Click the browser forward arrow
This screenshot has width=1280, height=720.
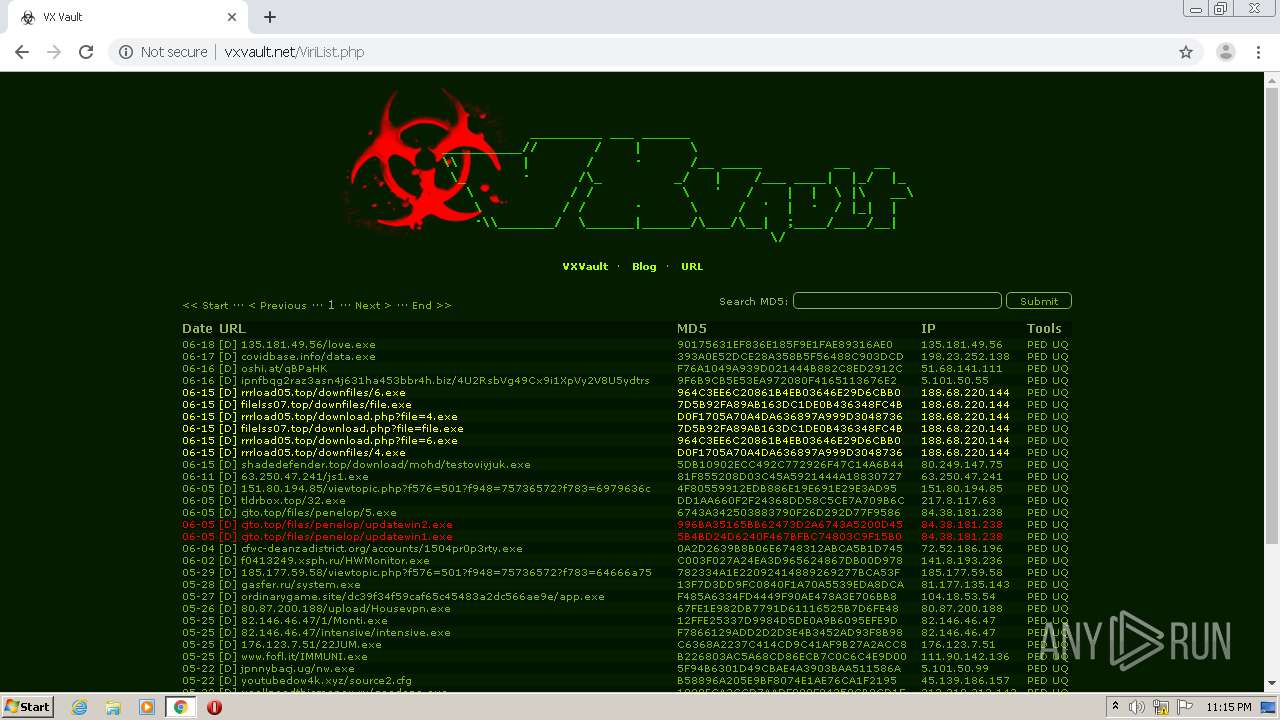pyautogui.click(x=54, y=52)
